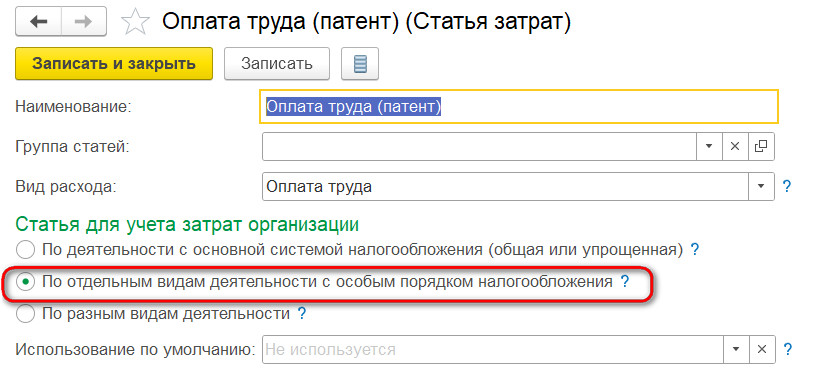This screenshot has height=376, width=830.
Task: Go back with the left arrow button
Action: [x=39, y=22]
